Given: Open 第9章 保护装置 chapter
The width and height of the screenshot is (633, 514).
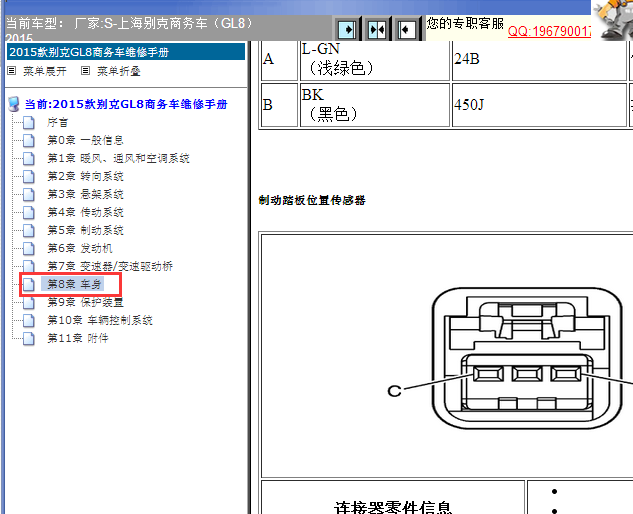Looking at the screenshot, I should coord(85,302).
